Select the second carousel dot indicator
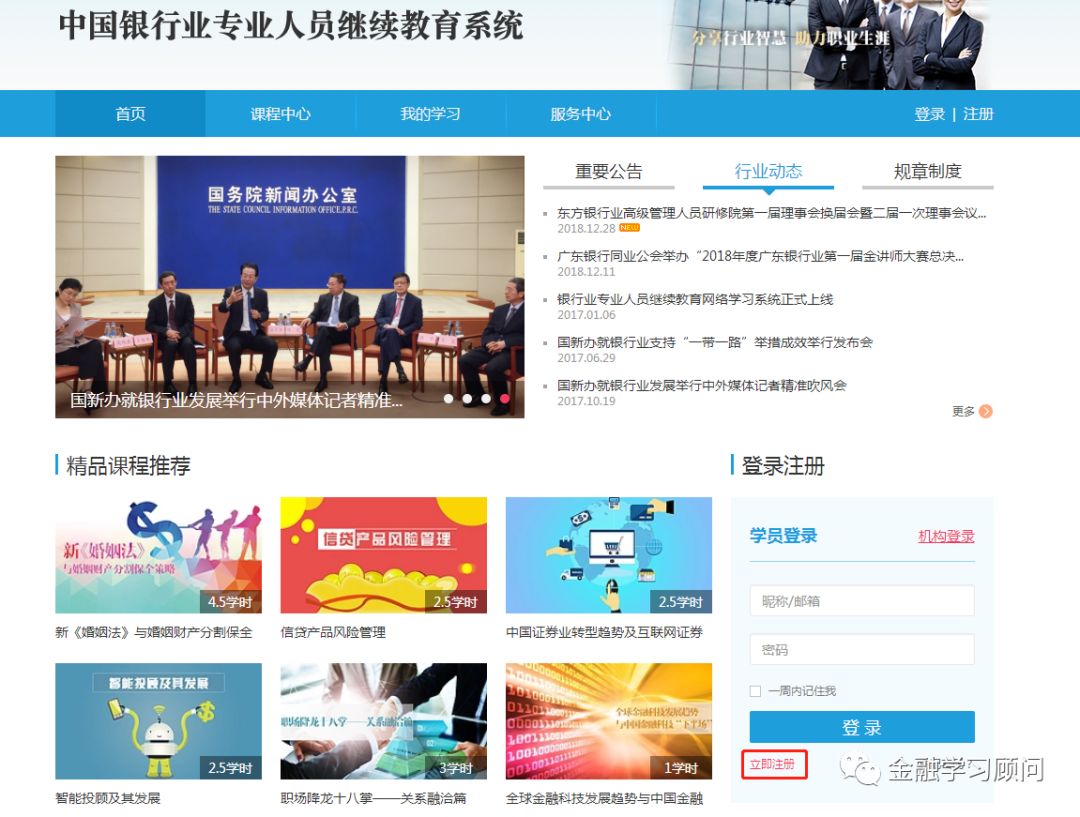Viewport: 1080px width, 817px height. tap(467, 398)
